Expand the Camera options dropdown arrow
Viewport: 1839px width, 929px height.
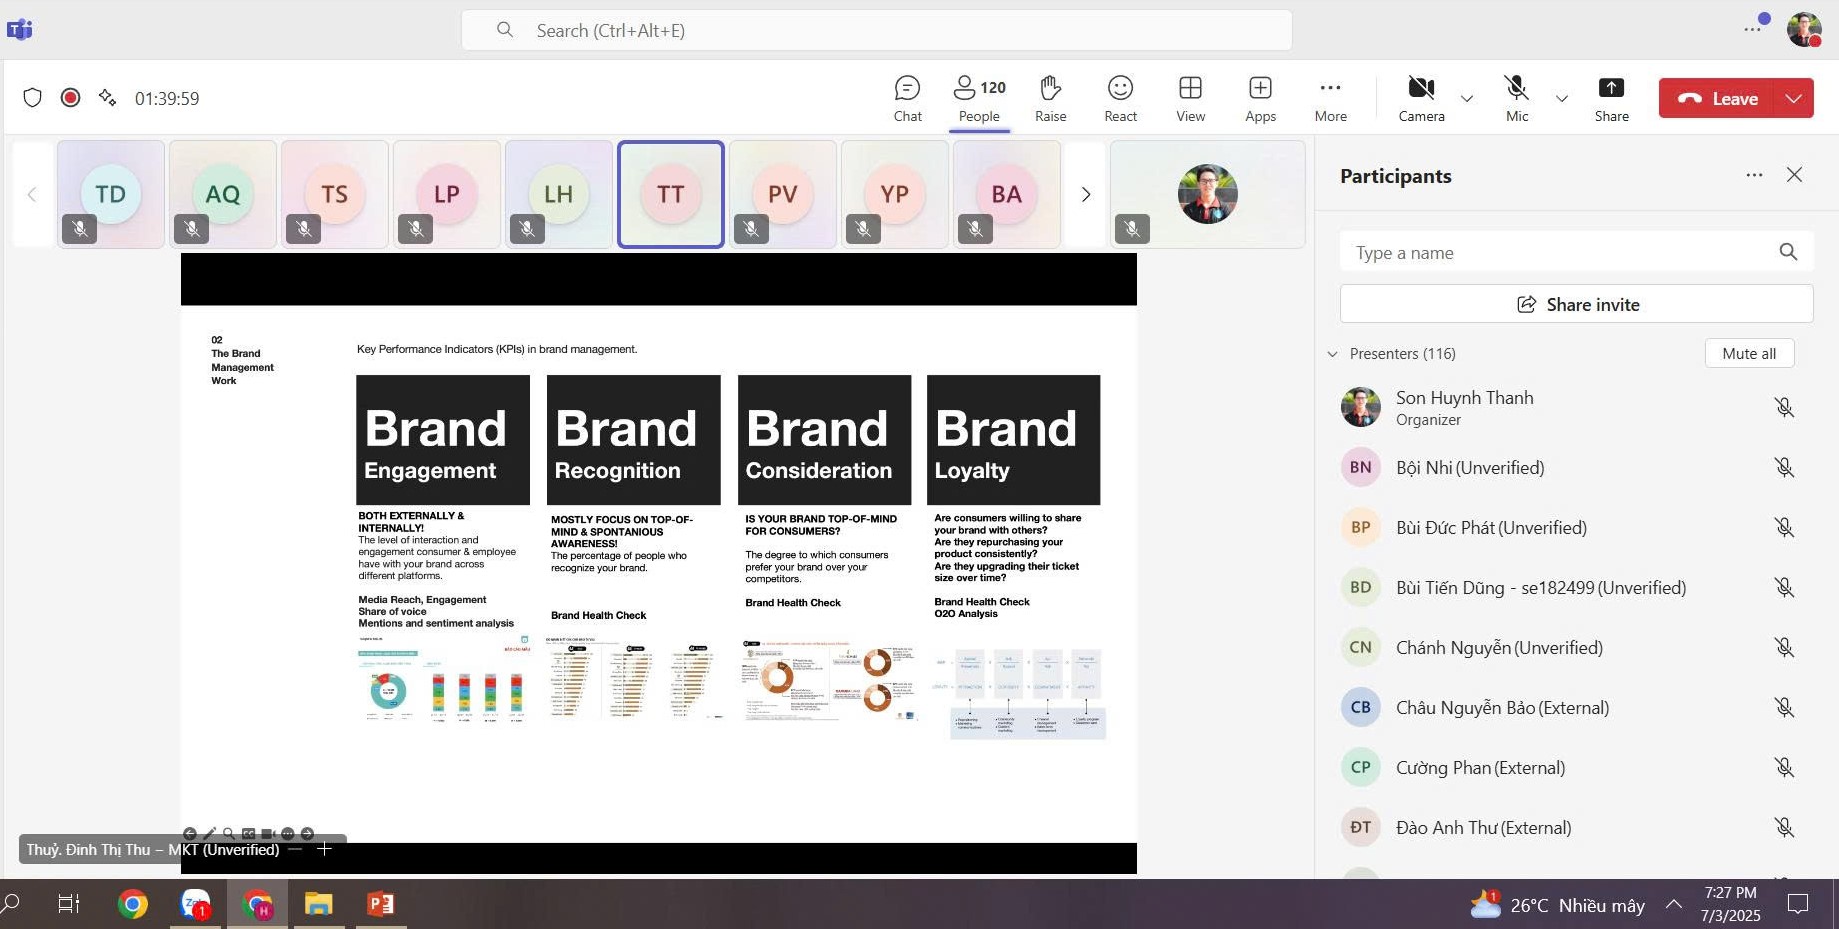[1467, 99]
